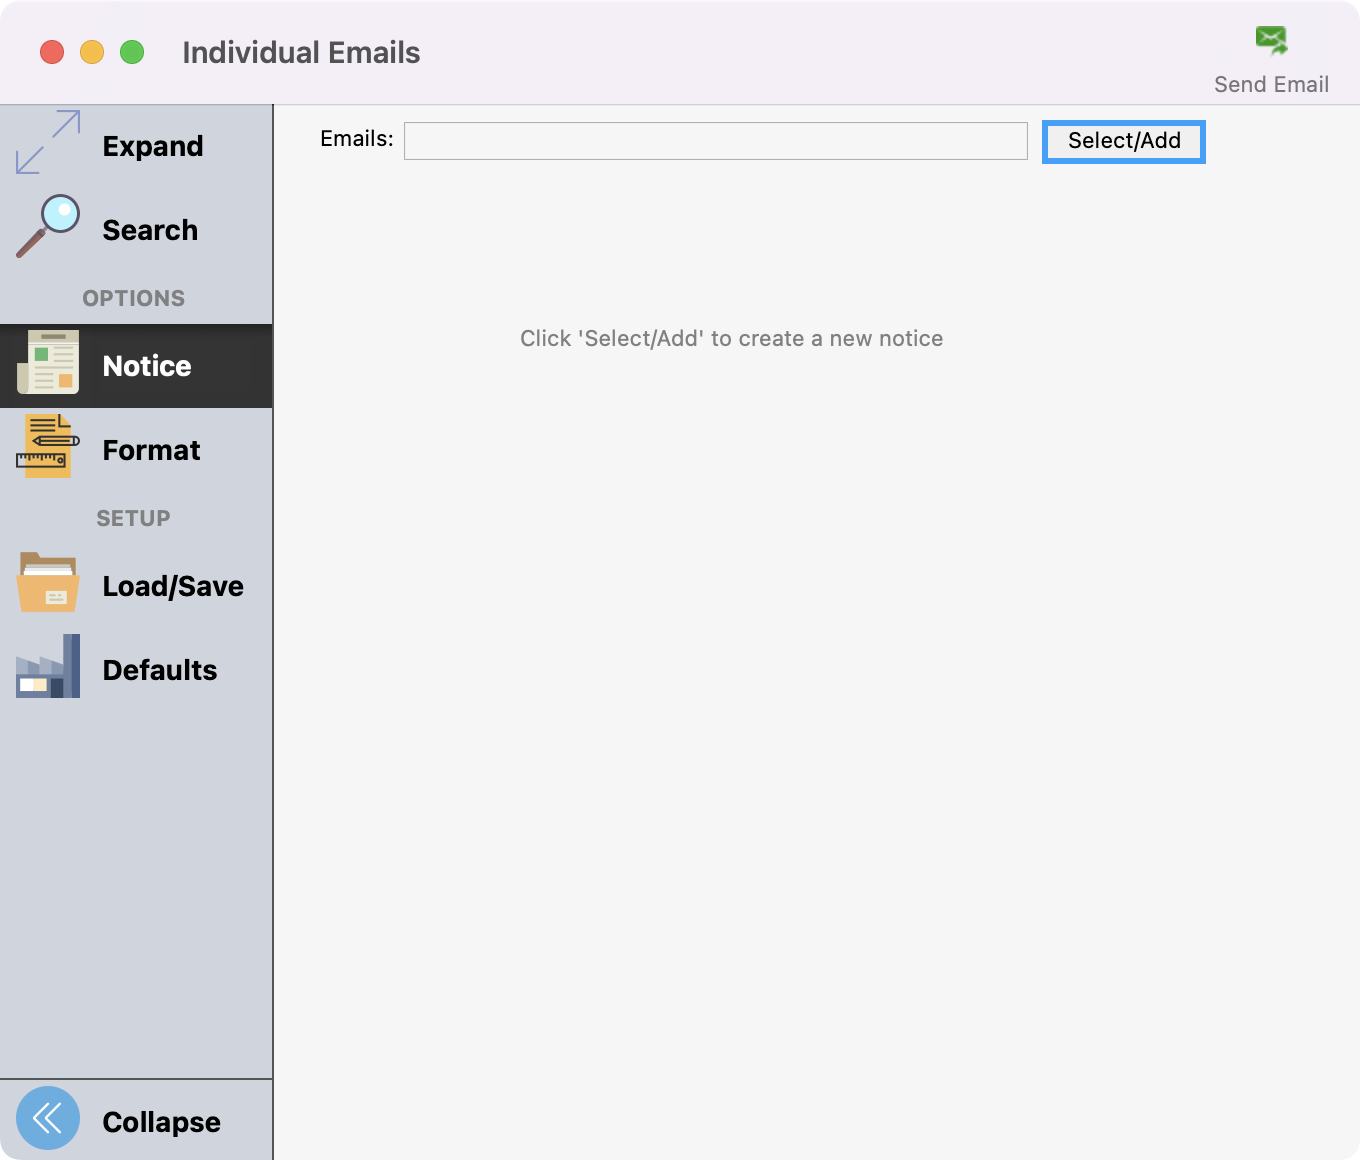1360x1160 pixels.
Task: Click the Search text label in the sidebar
Action: tap(150, 230)
